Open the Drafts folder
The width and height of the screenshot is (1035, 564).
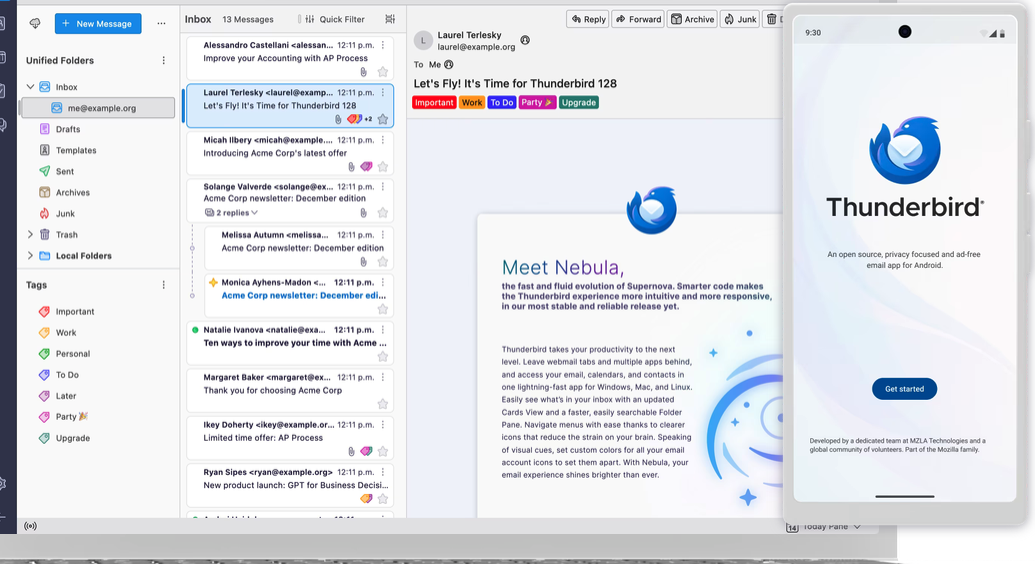click(x=68, y=129)
